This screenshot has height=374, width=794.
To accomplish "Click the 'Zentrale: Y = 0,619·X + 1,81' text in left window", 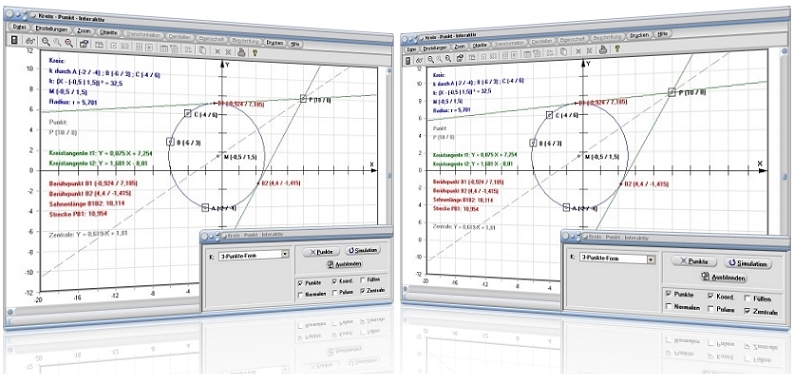I will 88,234.
